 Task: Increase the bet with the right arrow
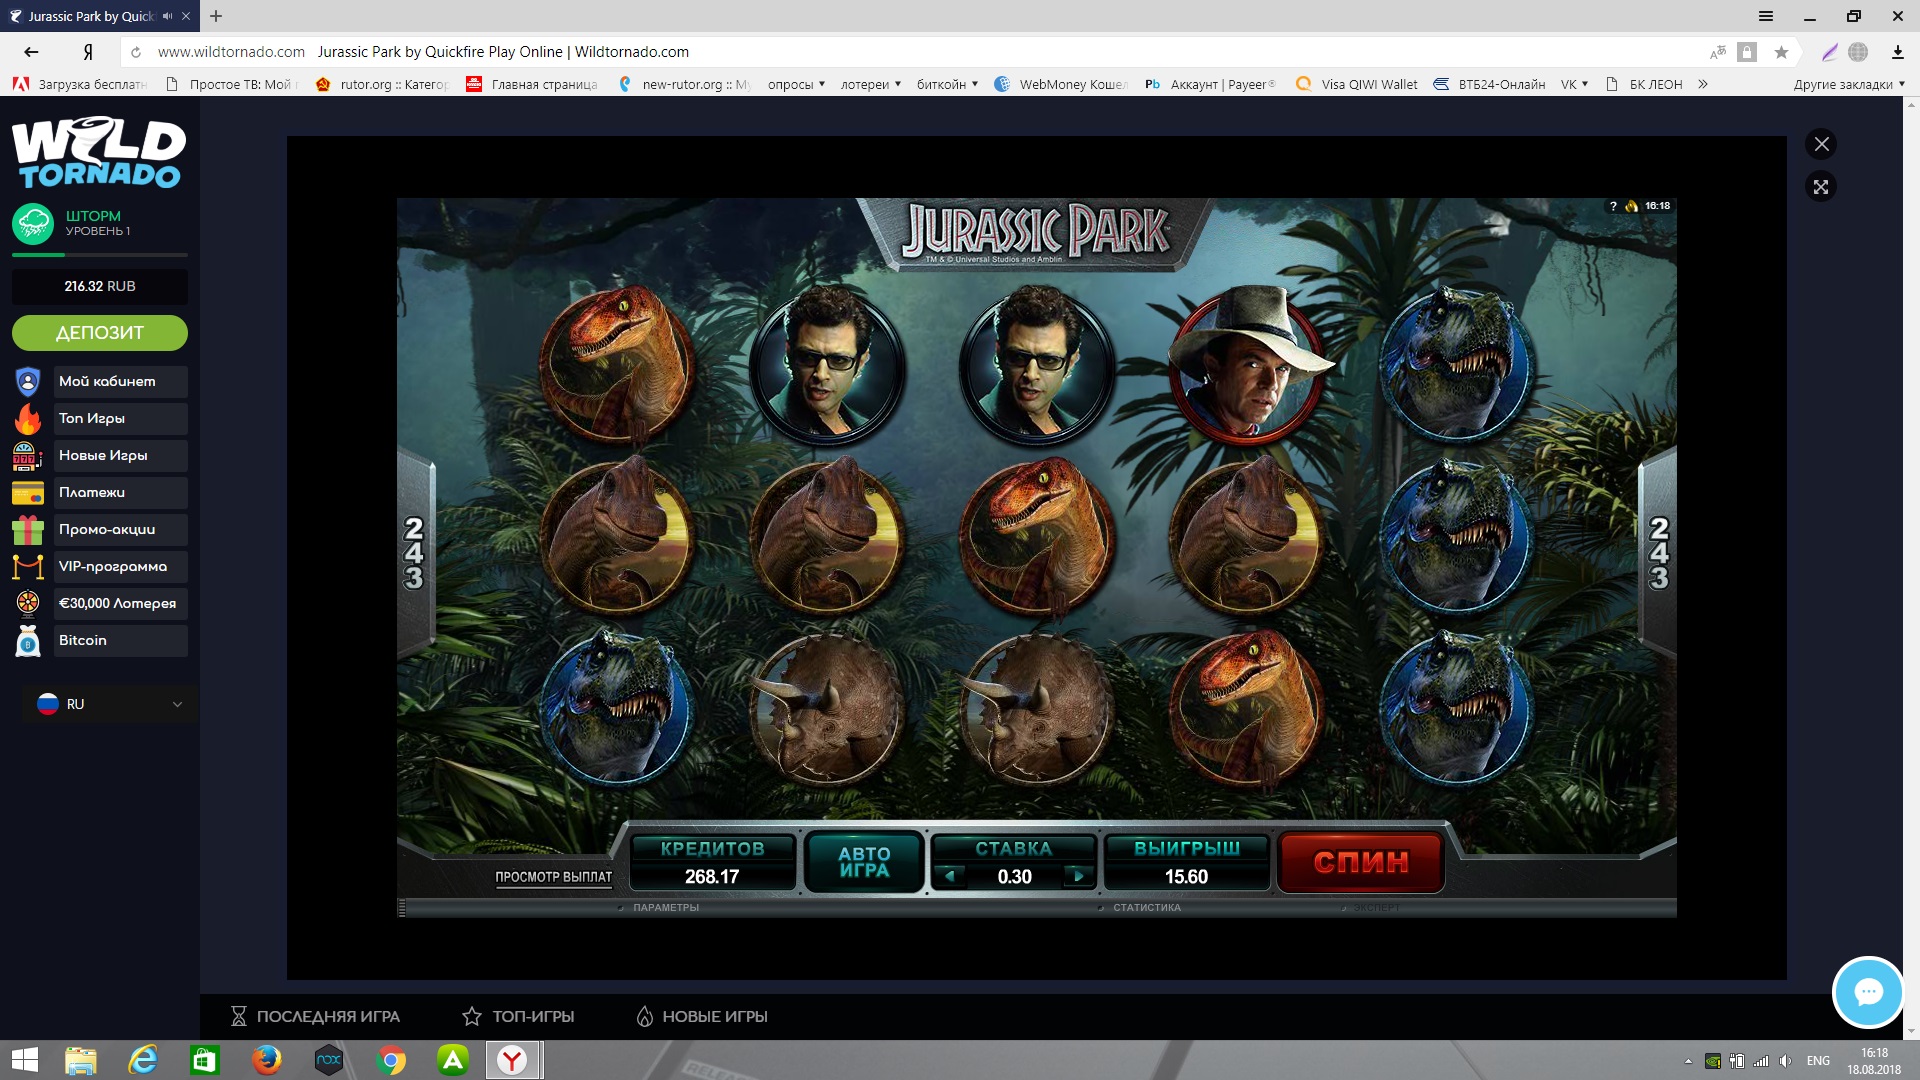point(1078,876)
